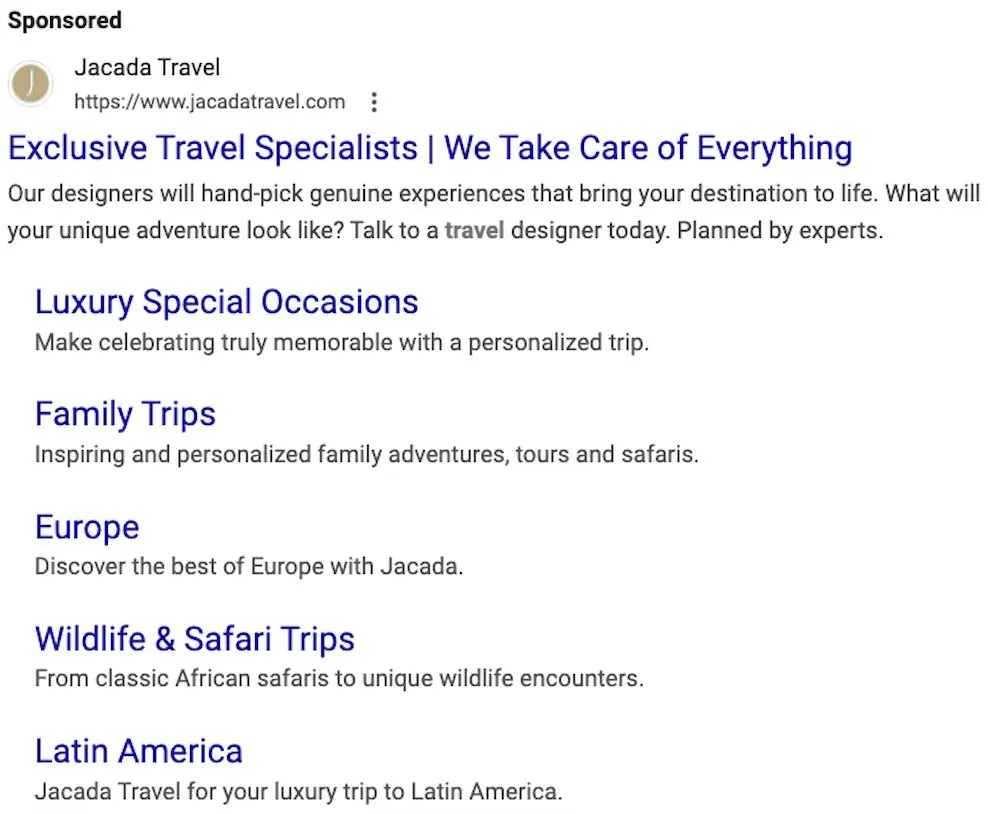Select the description text mentioning 'Planned by experts'

[x=779, y=230]
